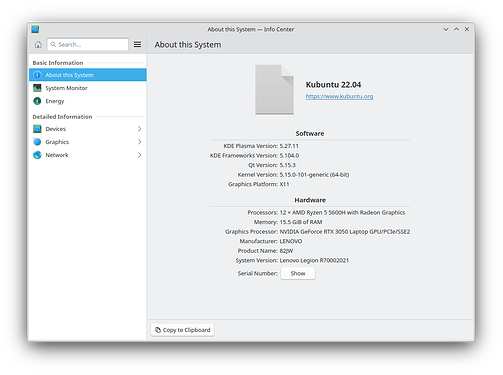
Task: Open the hamburger menu button
Action: [x=137, y=44]
